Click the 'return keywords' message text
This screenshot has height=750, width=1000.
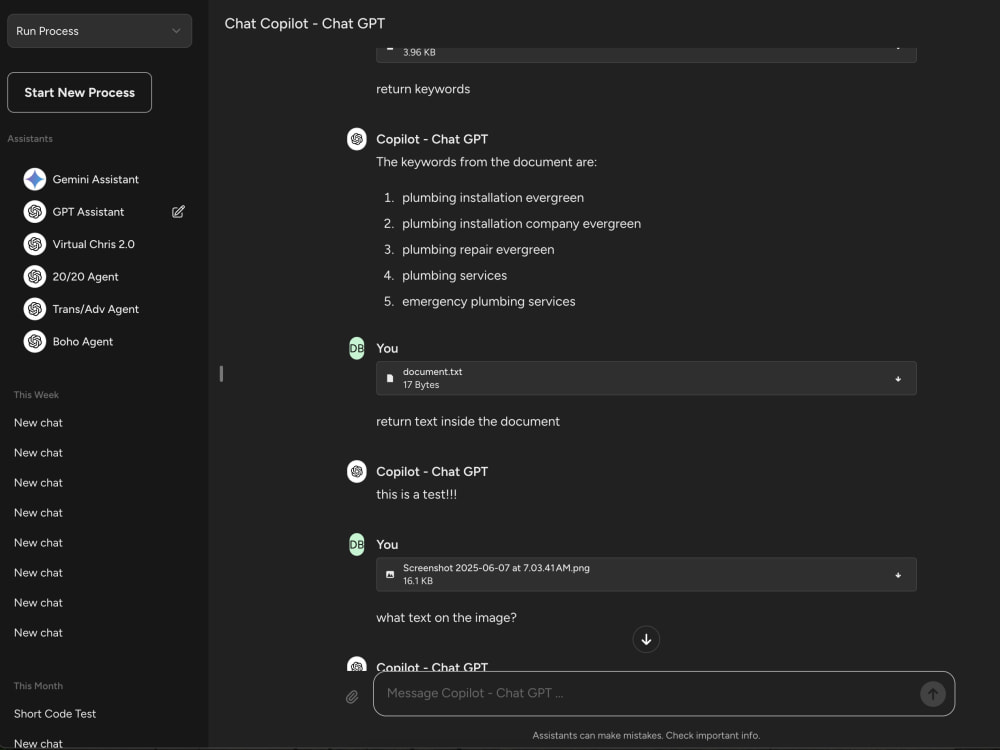click(x=423, y=89)
